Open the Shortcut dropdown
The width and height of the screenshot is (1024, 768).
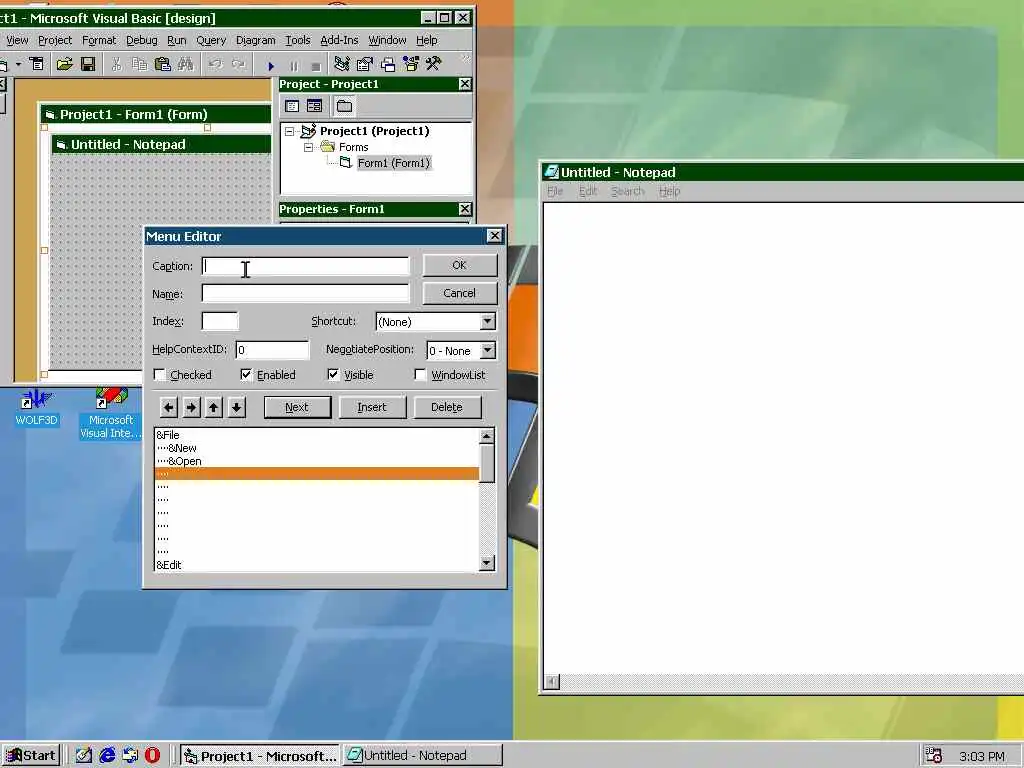(488, 321)
